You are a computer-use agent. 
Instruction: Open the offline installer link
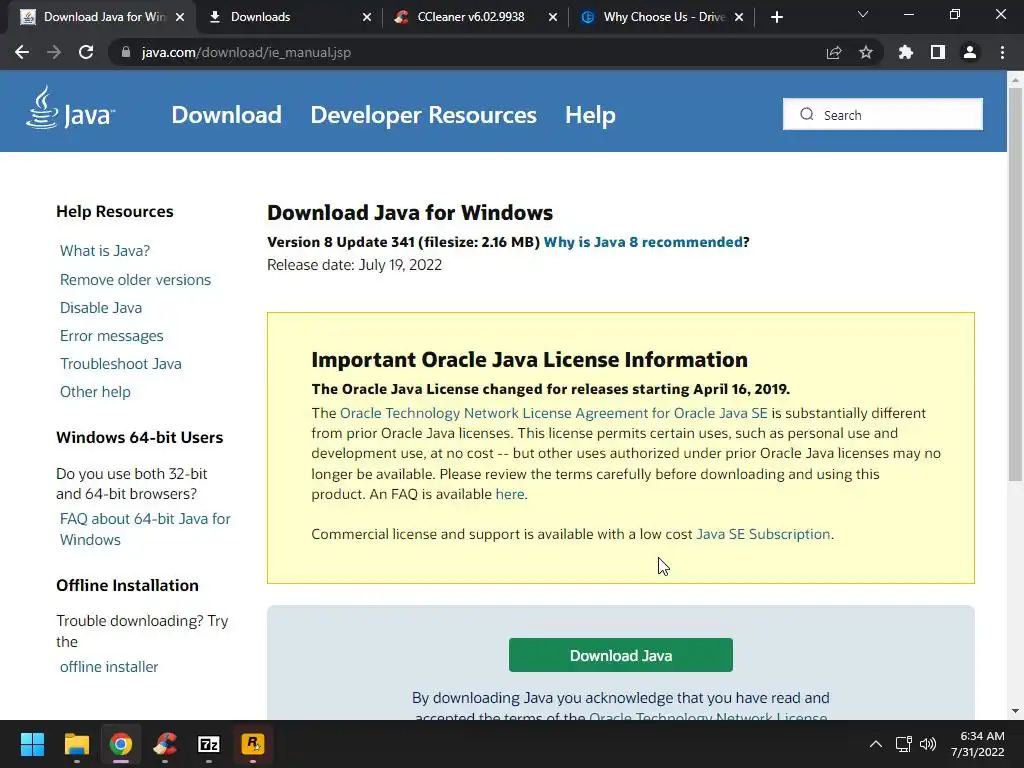(109, 667)
